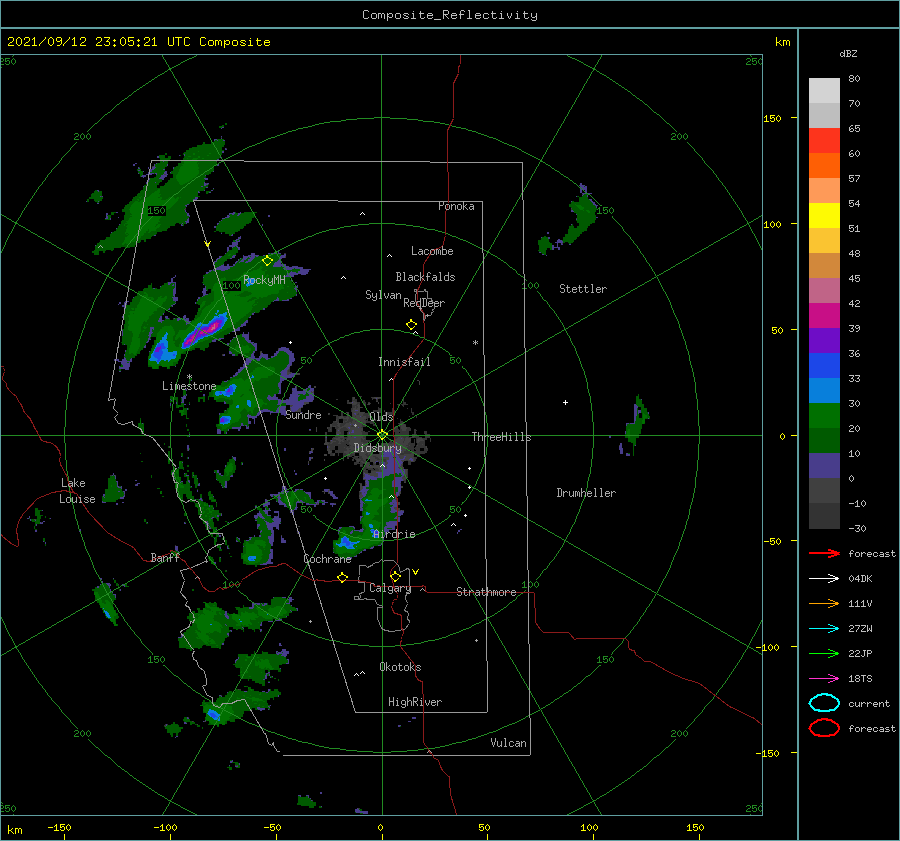Click the Cochrane map label
This screenshot has height=841, width=900.
tap(328, 559)
